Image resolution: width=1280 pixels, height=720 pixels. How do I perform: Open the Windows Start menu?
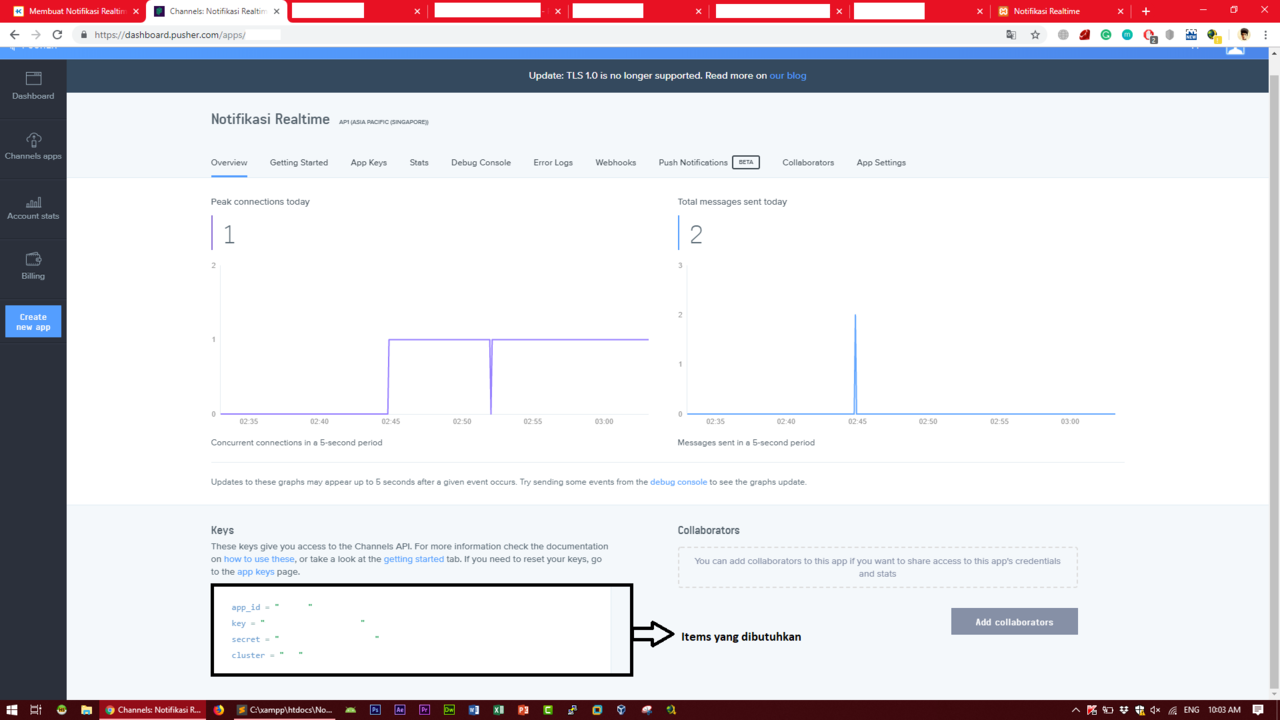(12, 710)
